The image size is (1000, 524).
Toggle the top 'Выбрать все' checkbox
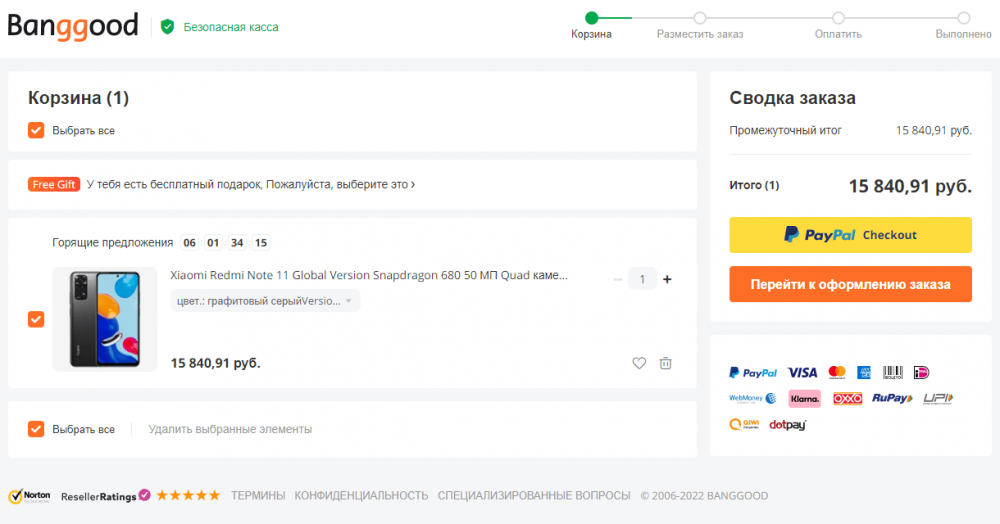tap(36, 130)
